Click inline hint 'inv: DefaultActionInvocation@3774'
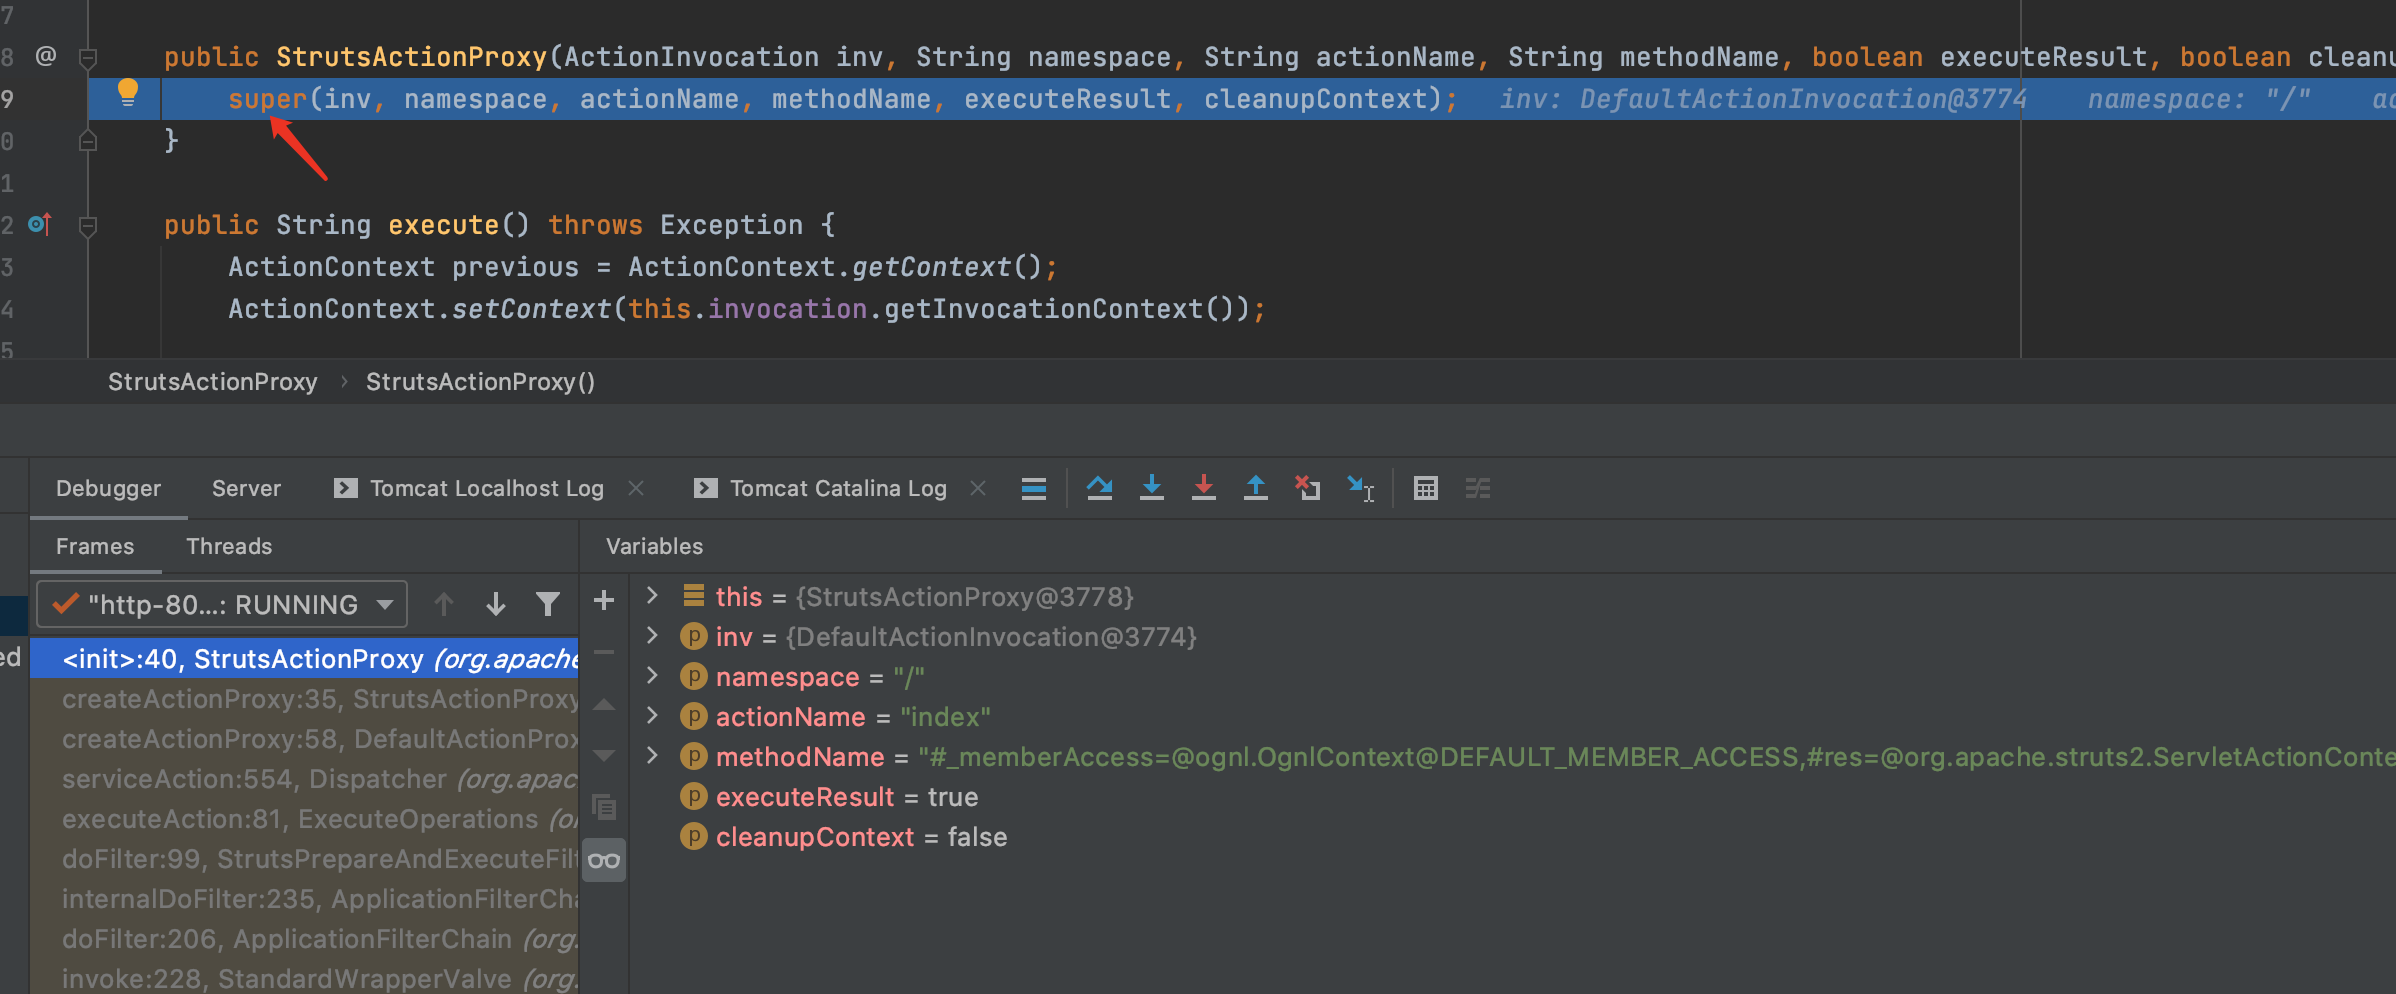 coord(1763,99)
